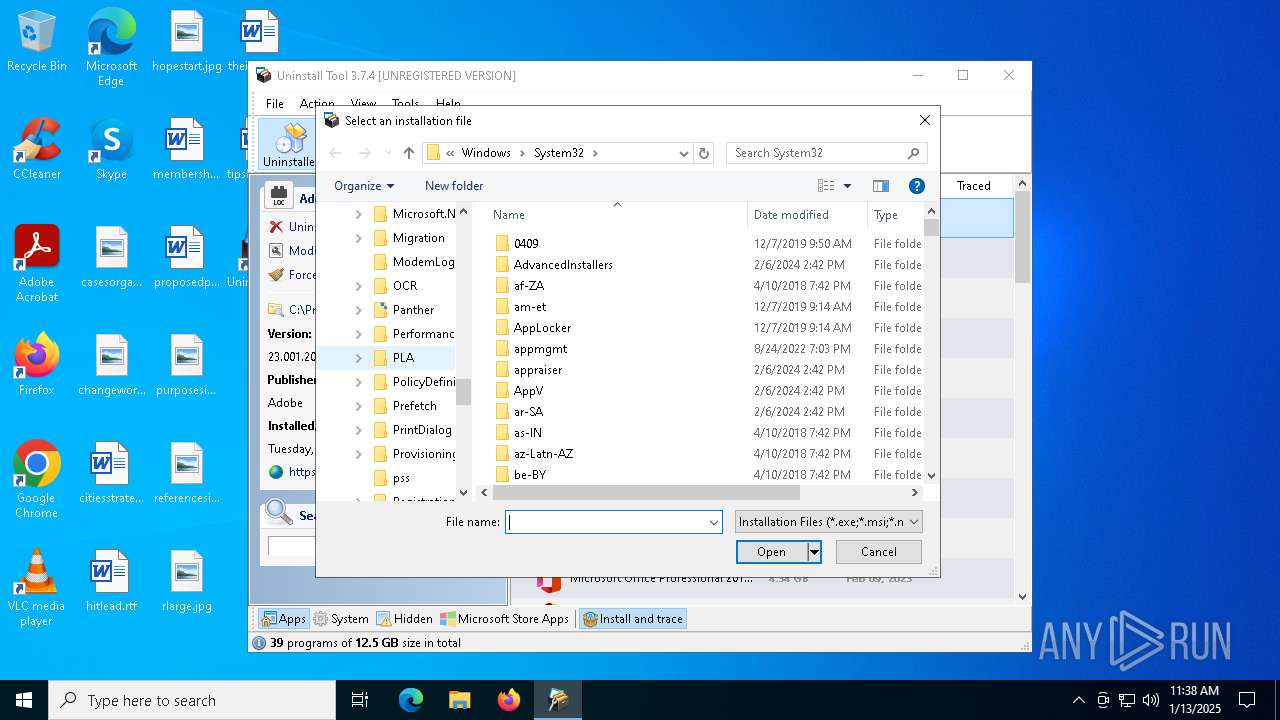Select hitlead.rtf file on desktop
1280x720 pixels.
[x=111, y=581]
